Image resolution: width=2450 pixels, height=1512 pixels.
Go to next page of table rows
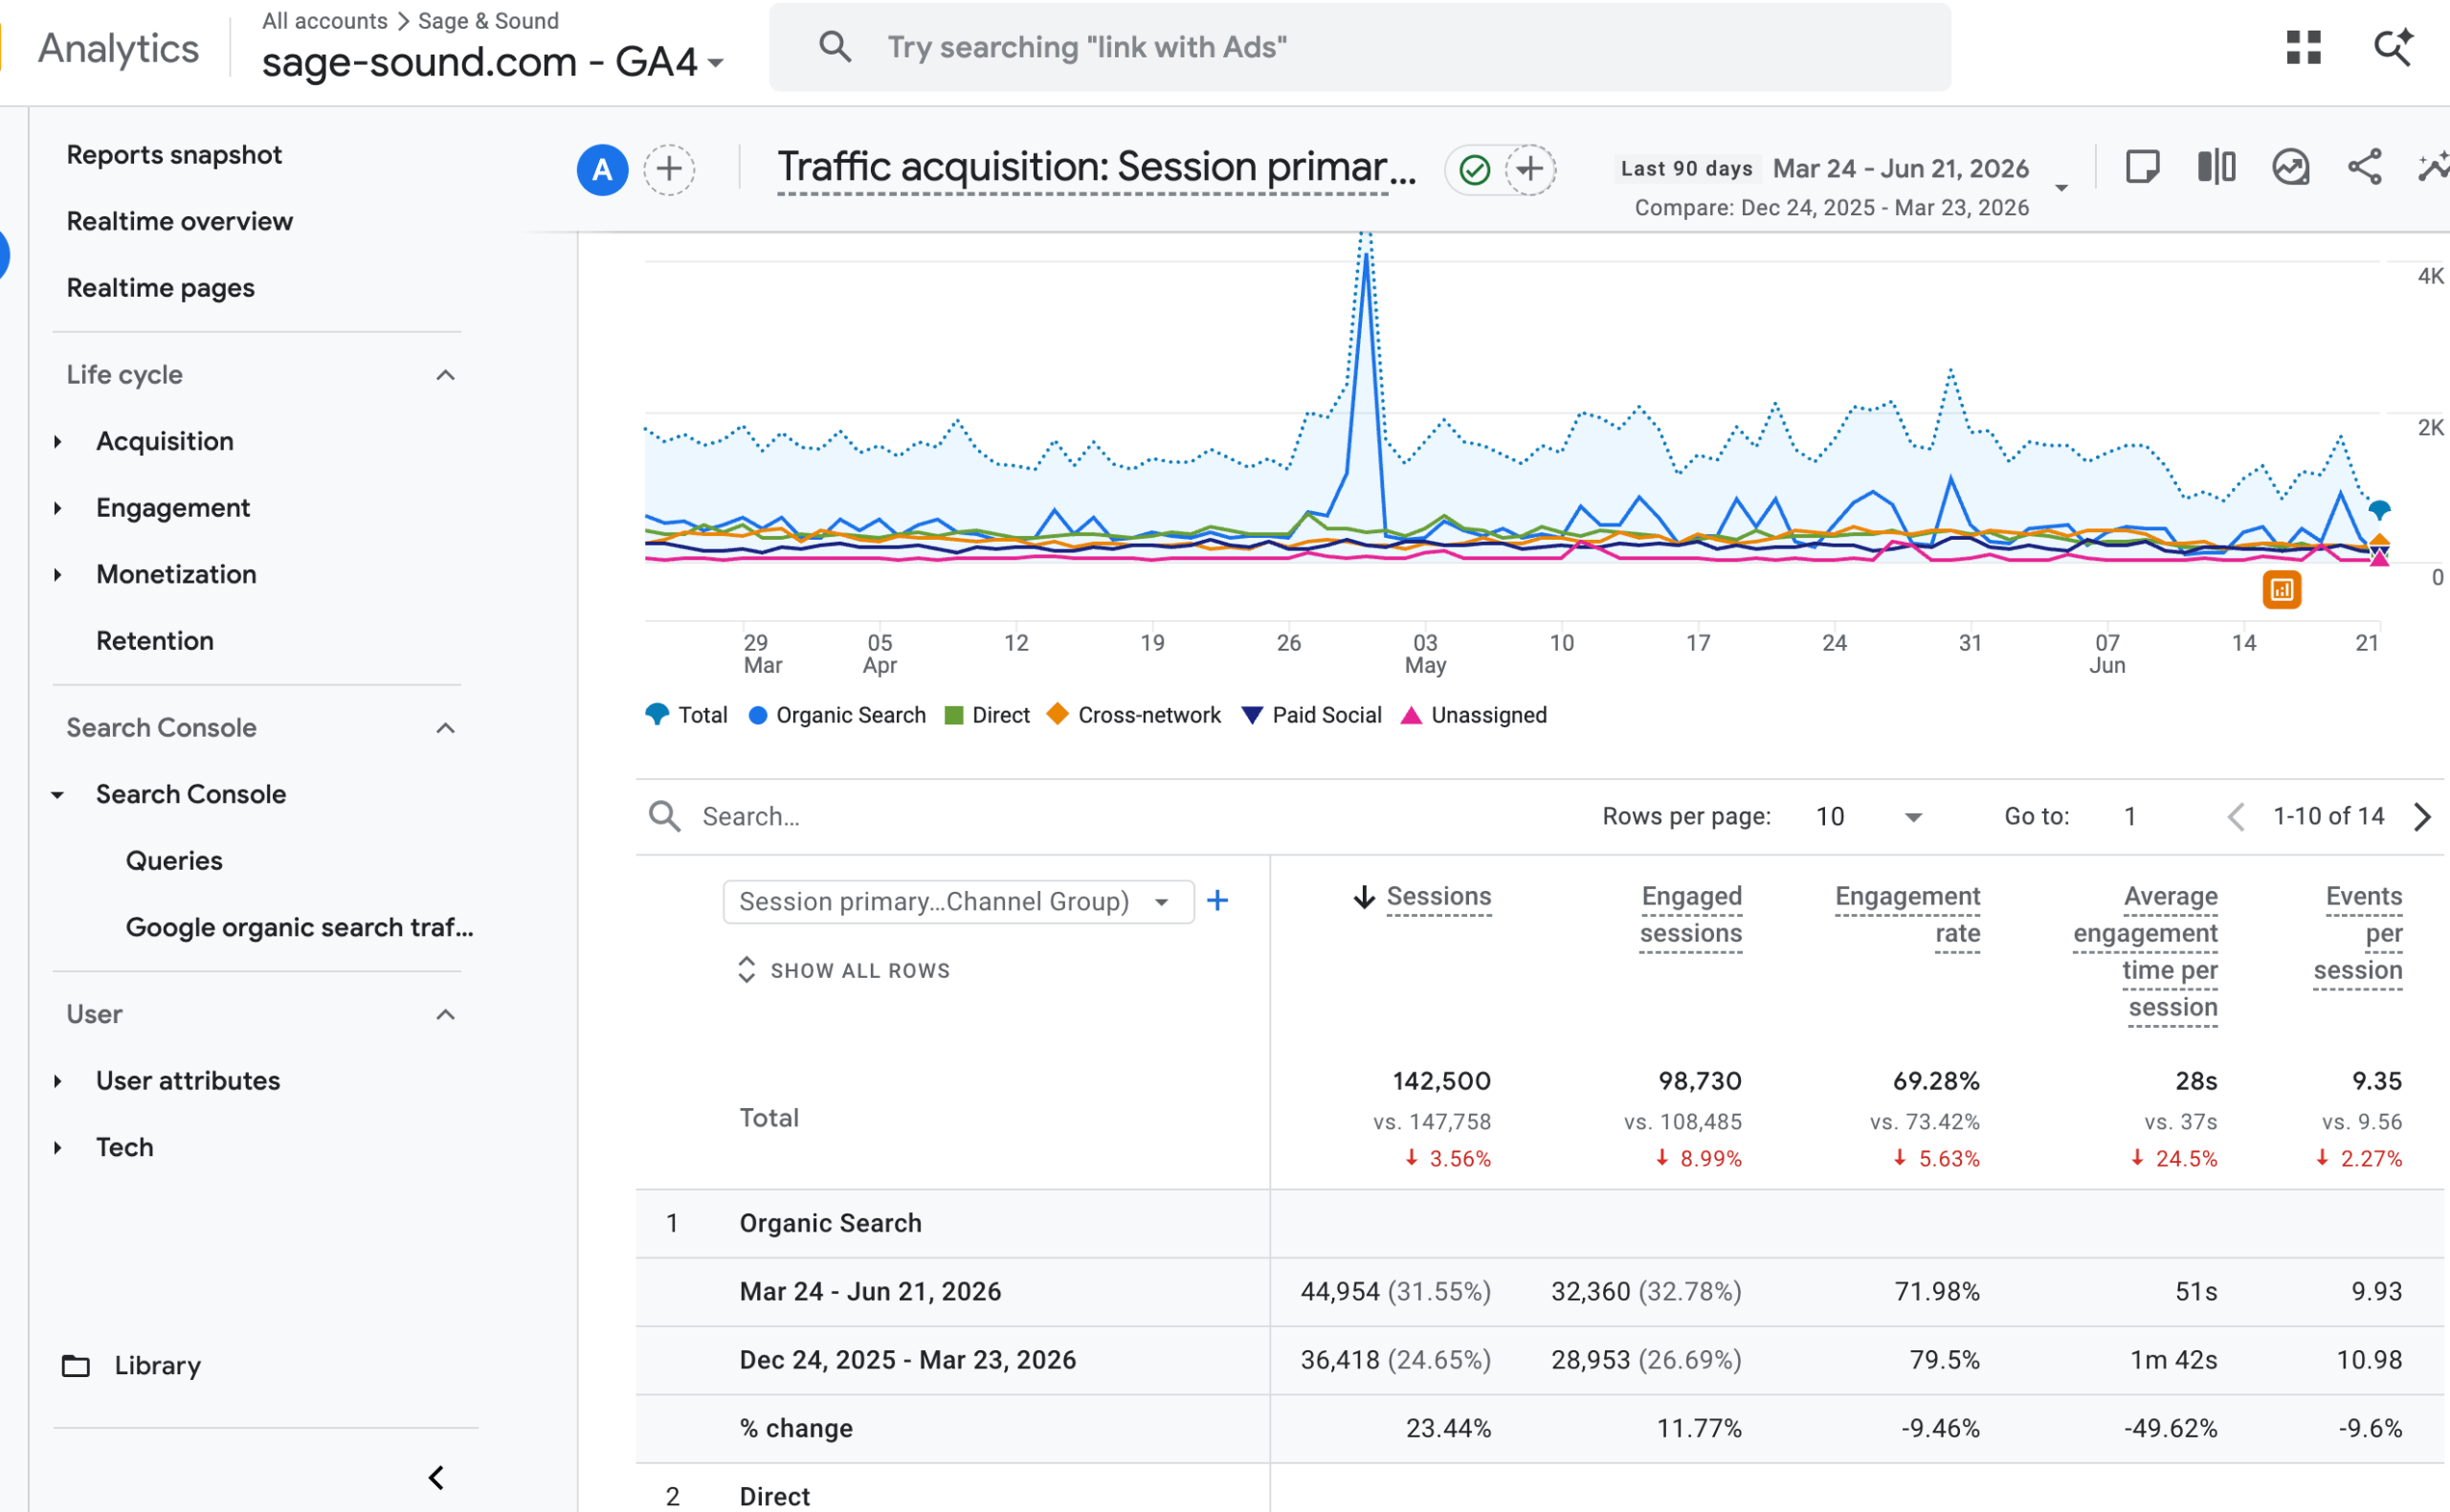(2421, 816)
